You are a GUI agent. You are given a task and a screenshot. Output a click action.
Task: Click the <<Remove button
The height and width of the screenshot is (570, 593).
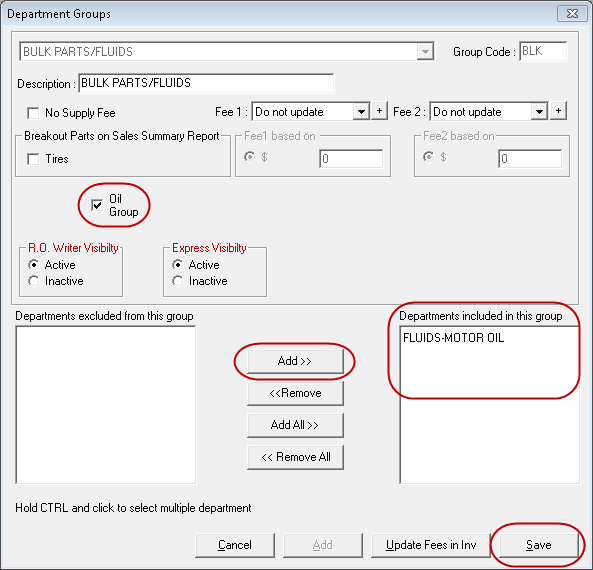(x=295, y=393)
